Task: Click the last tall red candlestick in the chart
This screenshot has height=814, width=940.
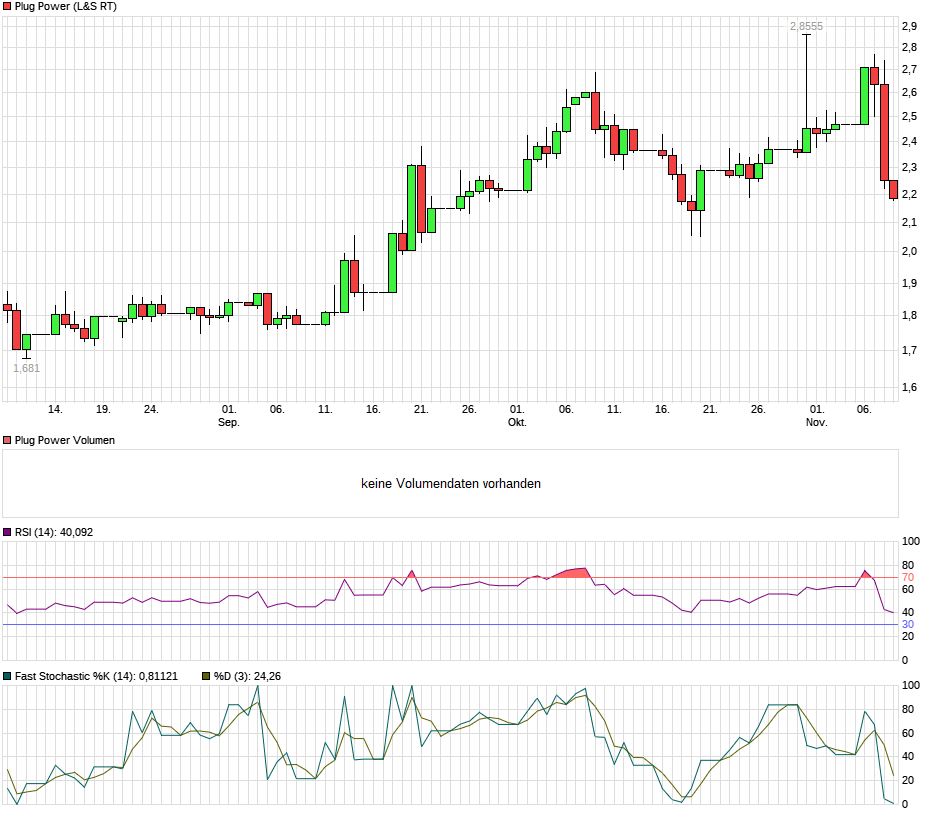Action: [884, 132]
